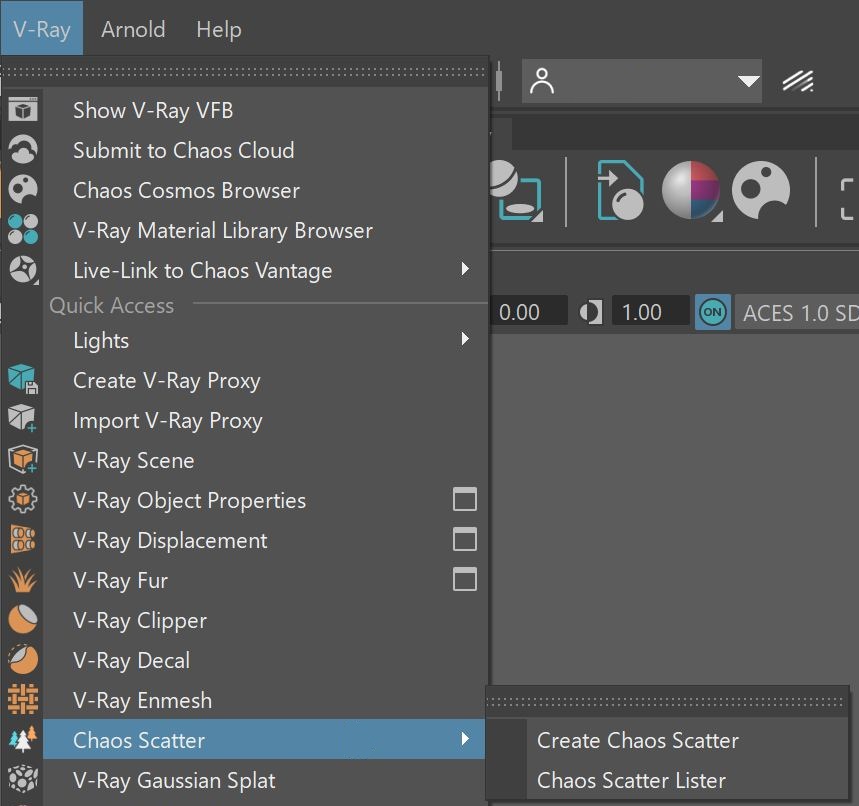859x806 pixels.
Task: Click the import-file-with-sphere shelf icon
Action: tap(620, 190)
